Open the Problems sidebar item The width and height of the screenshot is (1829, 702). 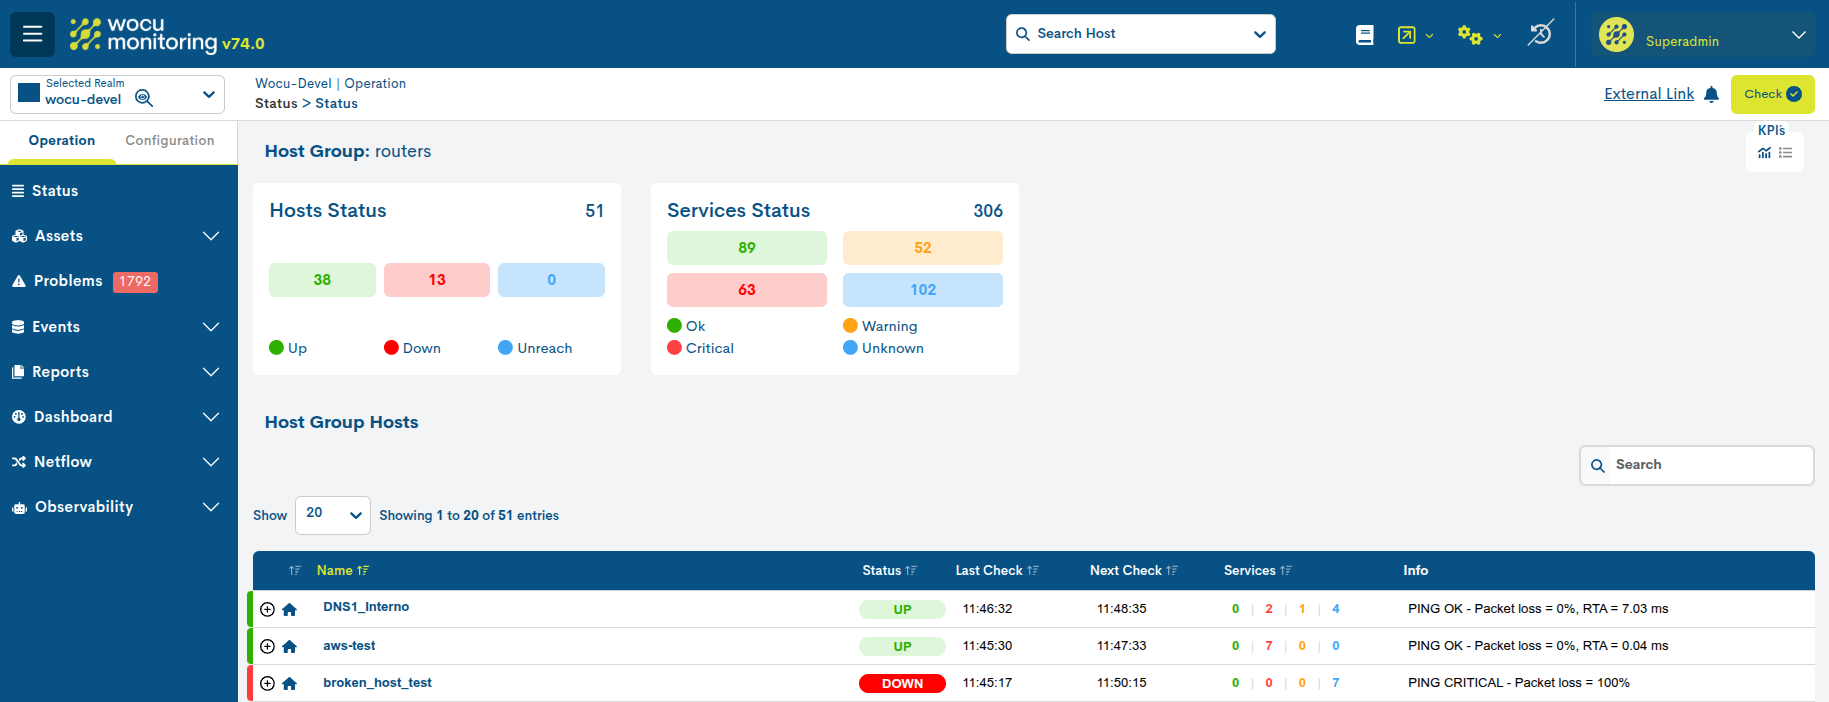pos(119,281)
